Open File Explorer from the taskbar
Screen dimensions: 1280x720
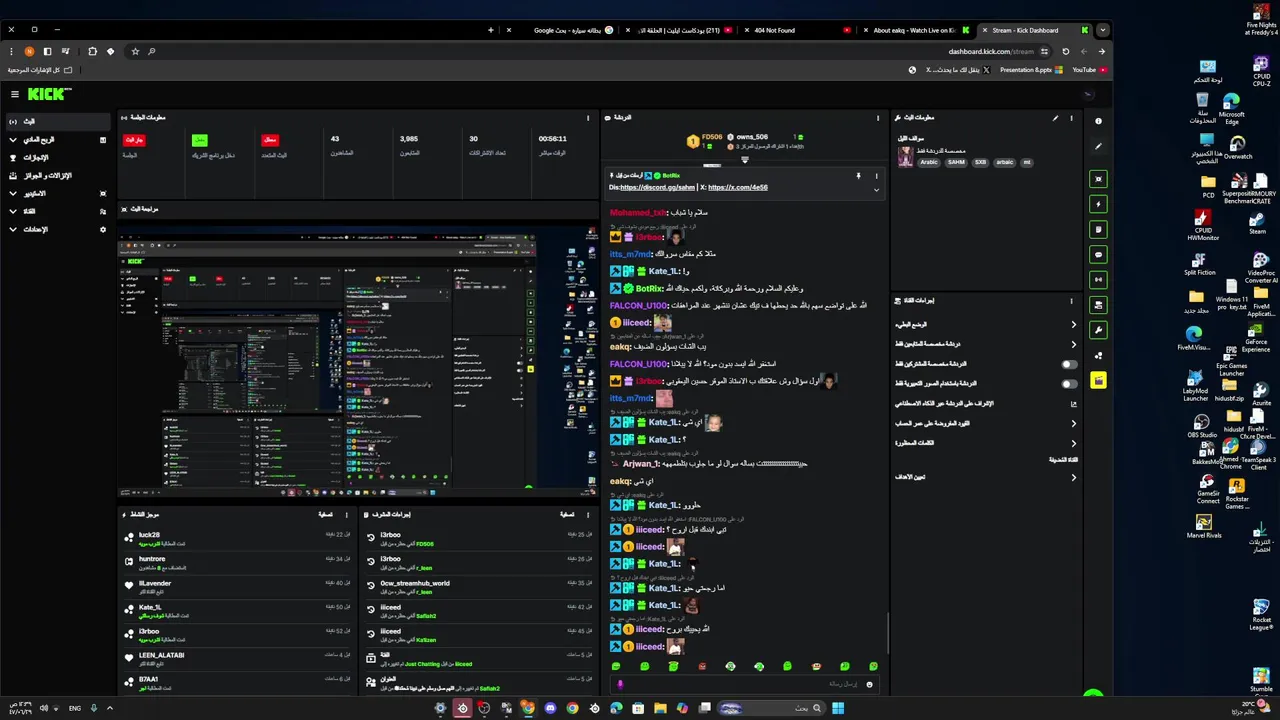tap(660, 708)
